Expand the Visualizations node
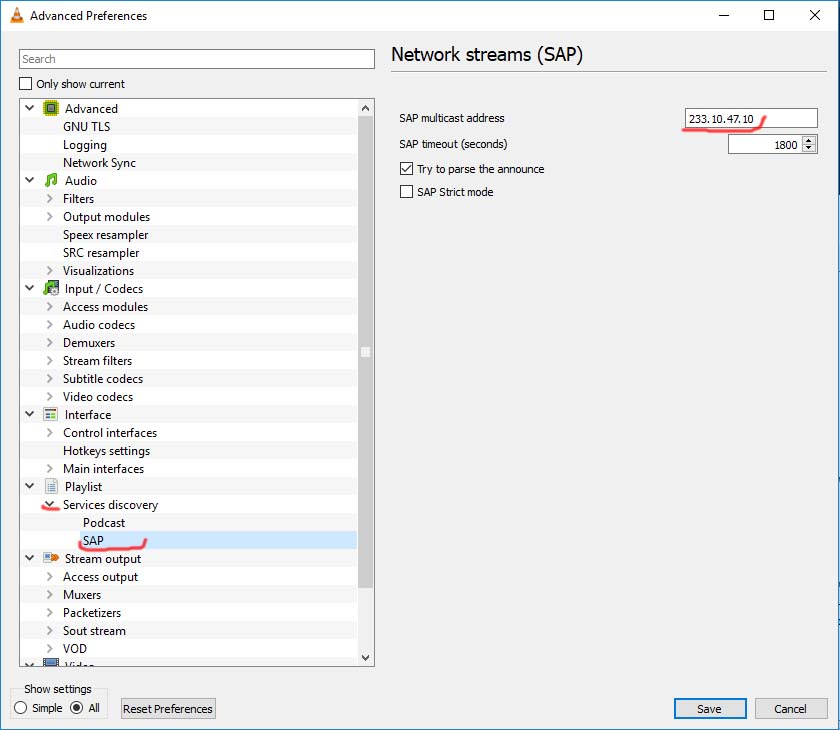 [50, 270]
